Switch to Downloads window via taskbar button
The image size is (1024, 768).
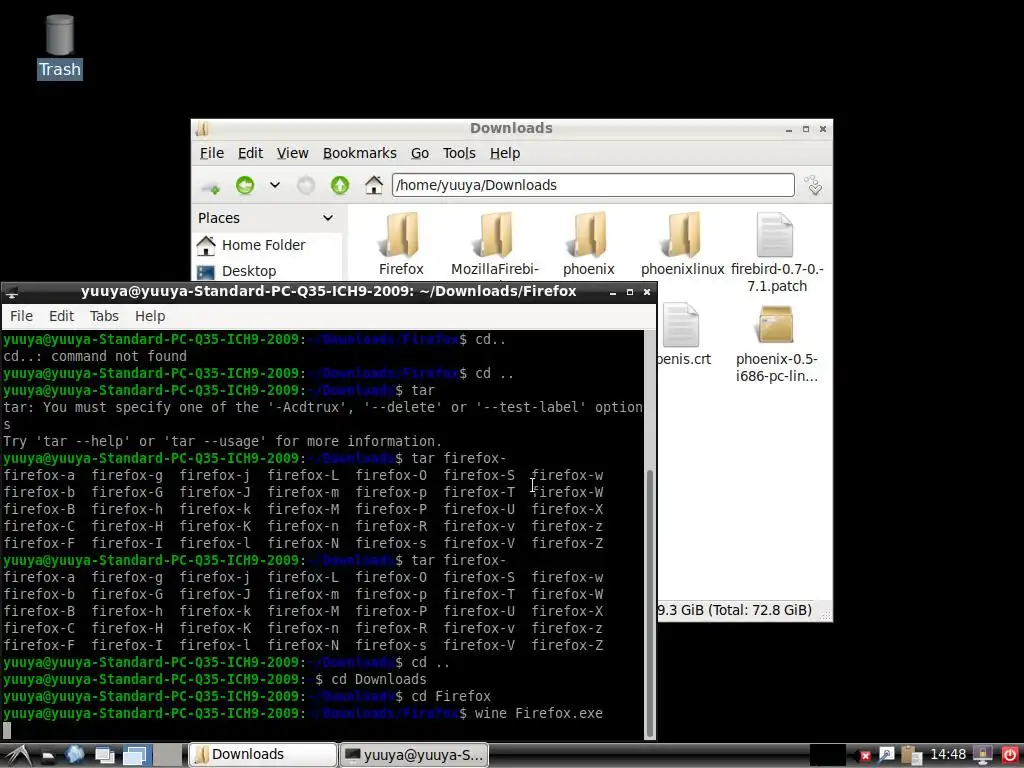tap(263, 755)
